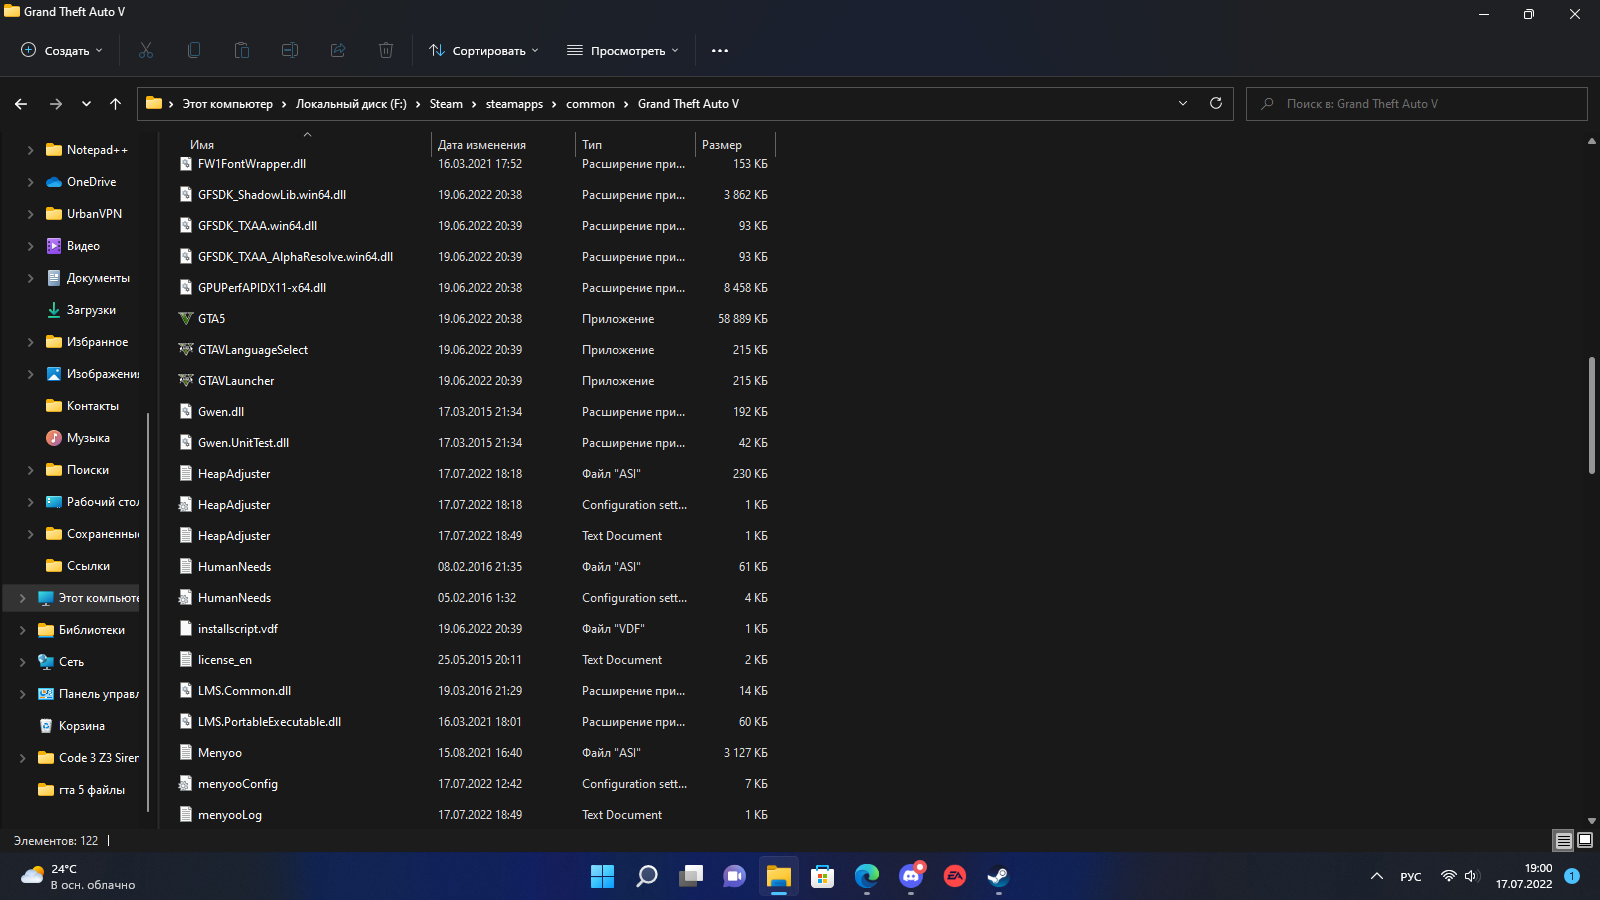Open the Просмотреть view dropdown
Image resolution: width=1600 pixels, height=900 pixels.
623,50
